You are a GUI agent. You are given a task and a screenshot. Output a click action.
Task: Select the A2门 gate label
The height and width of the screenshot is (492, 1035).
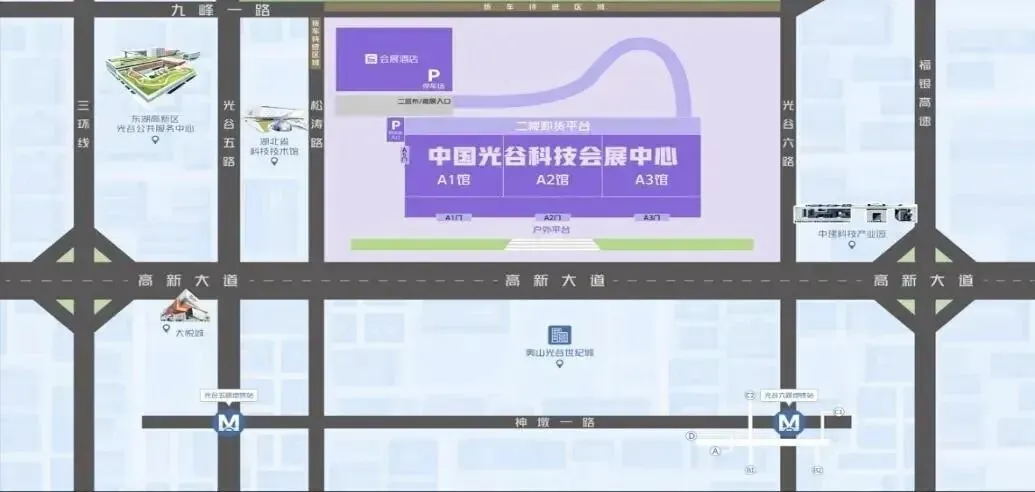(552, 217)
